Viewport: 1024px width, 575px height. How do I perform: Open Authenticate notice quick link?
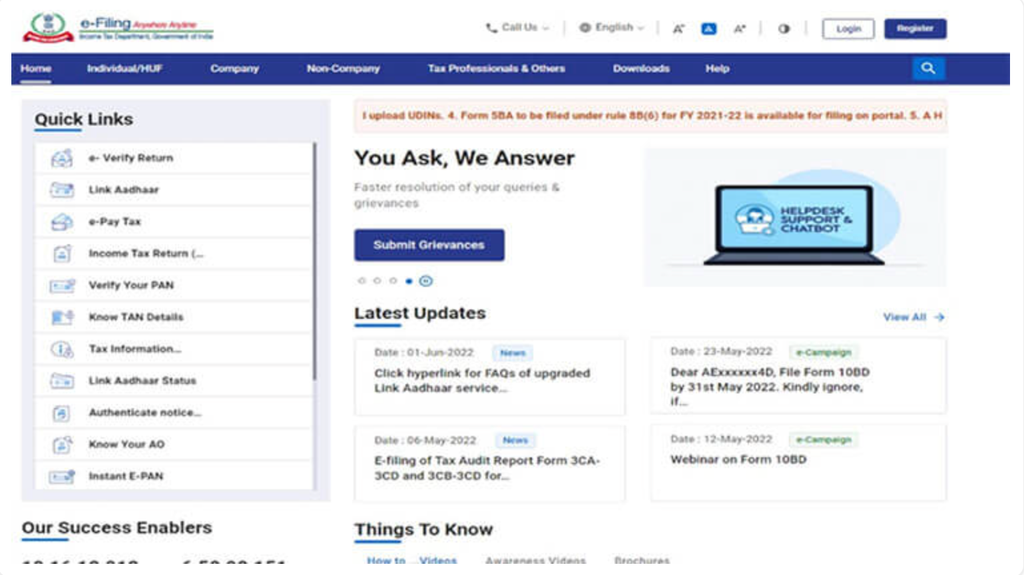tap(174, 413)
